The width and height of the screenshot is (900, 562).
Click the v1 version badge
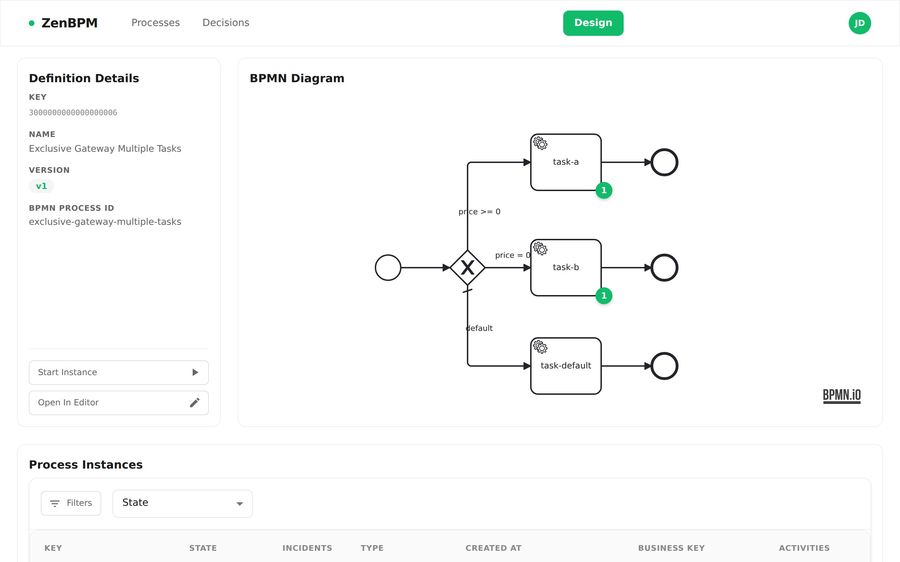(x=41, y=186)
